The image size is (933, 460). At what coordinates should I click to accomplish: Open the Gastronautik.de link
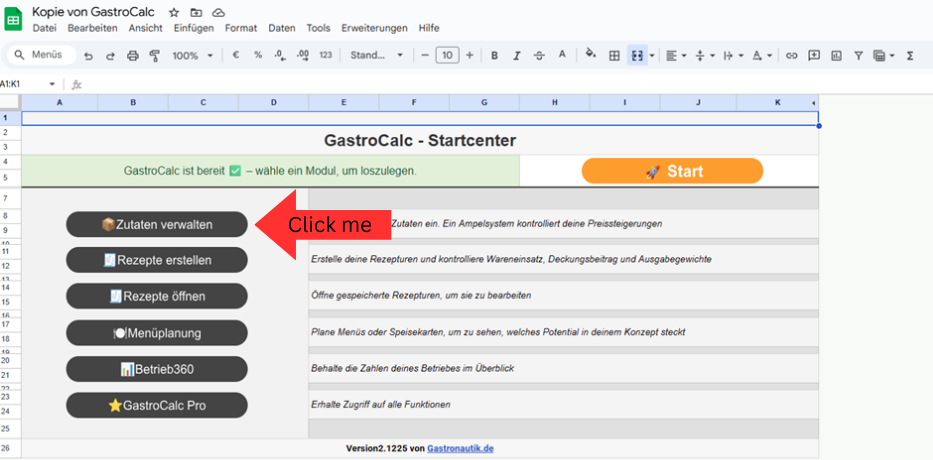tap(460, 448)
